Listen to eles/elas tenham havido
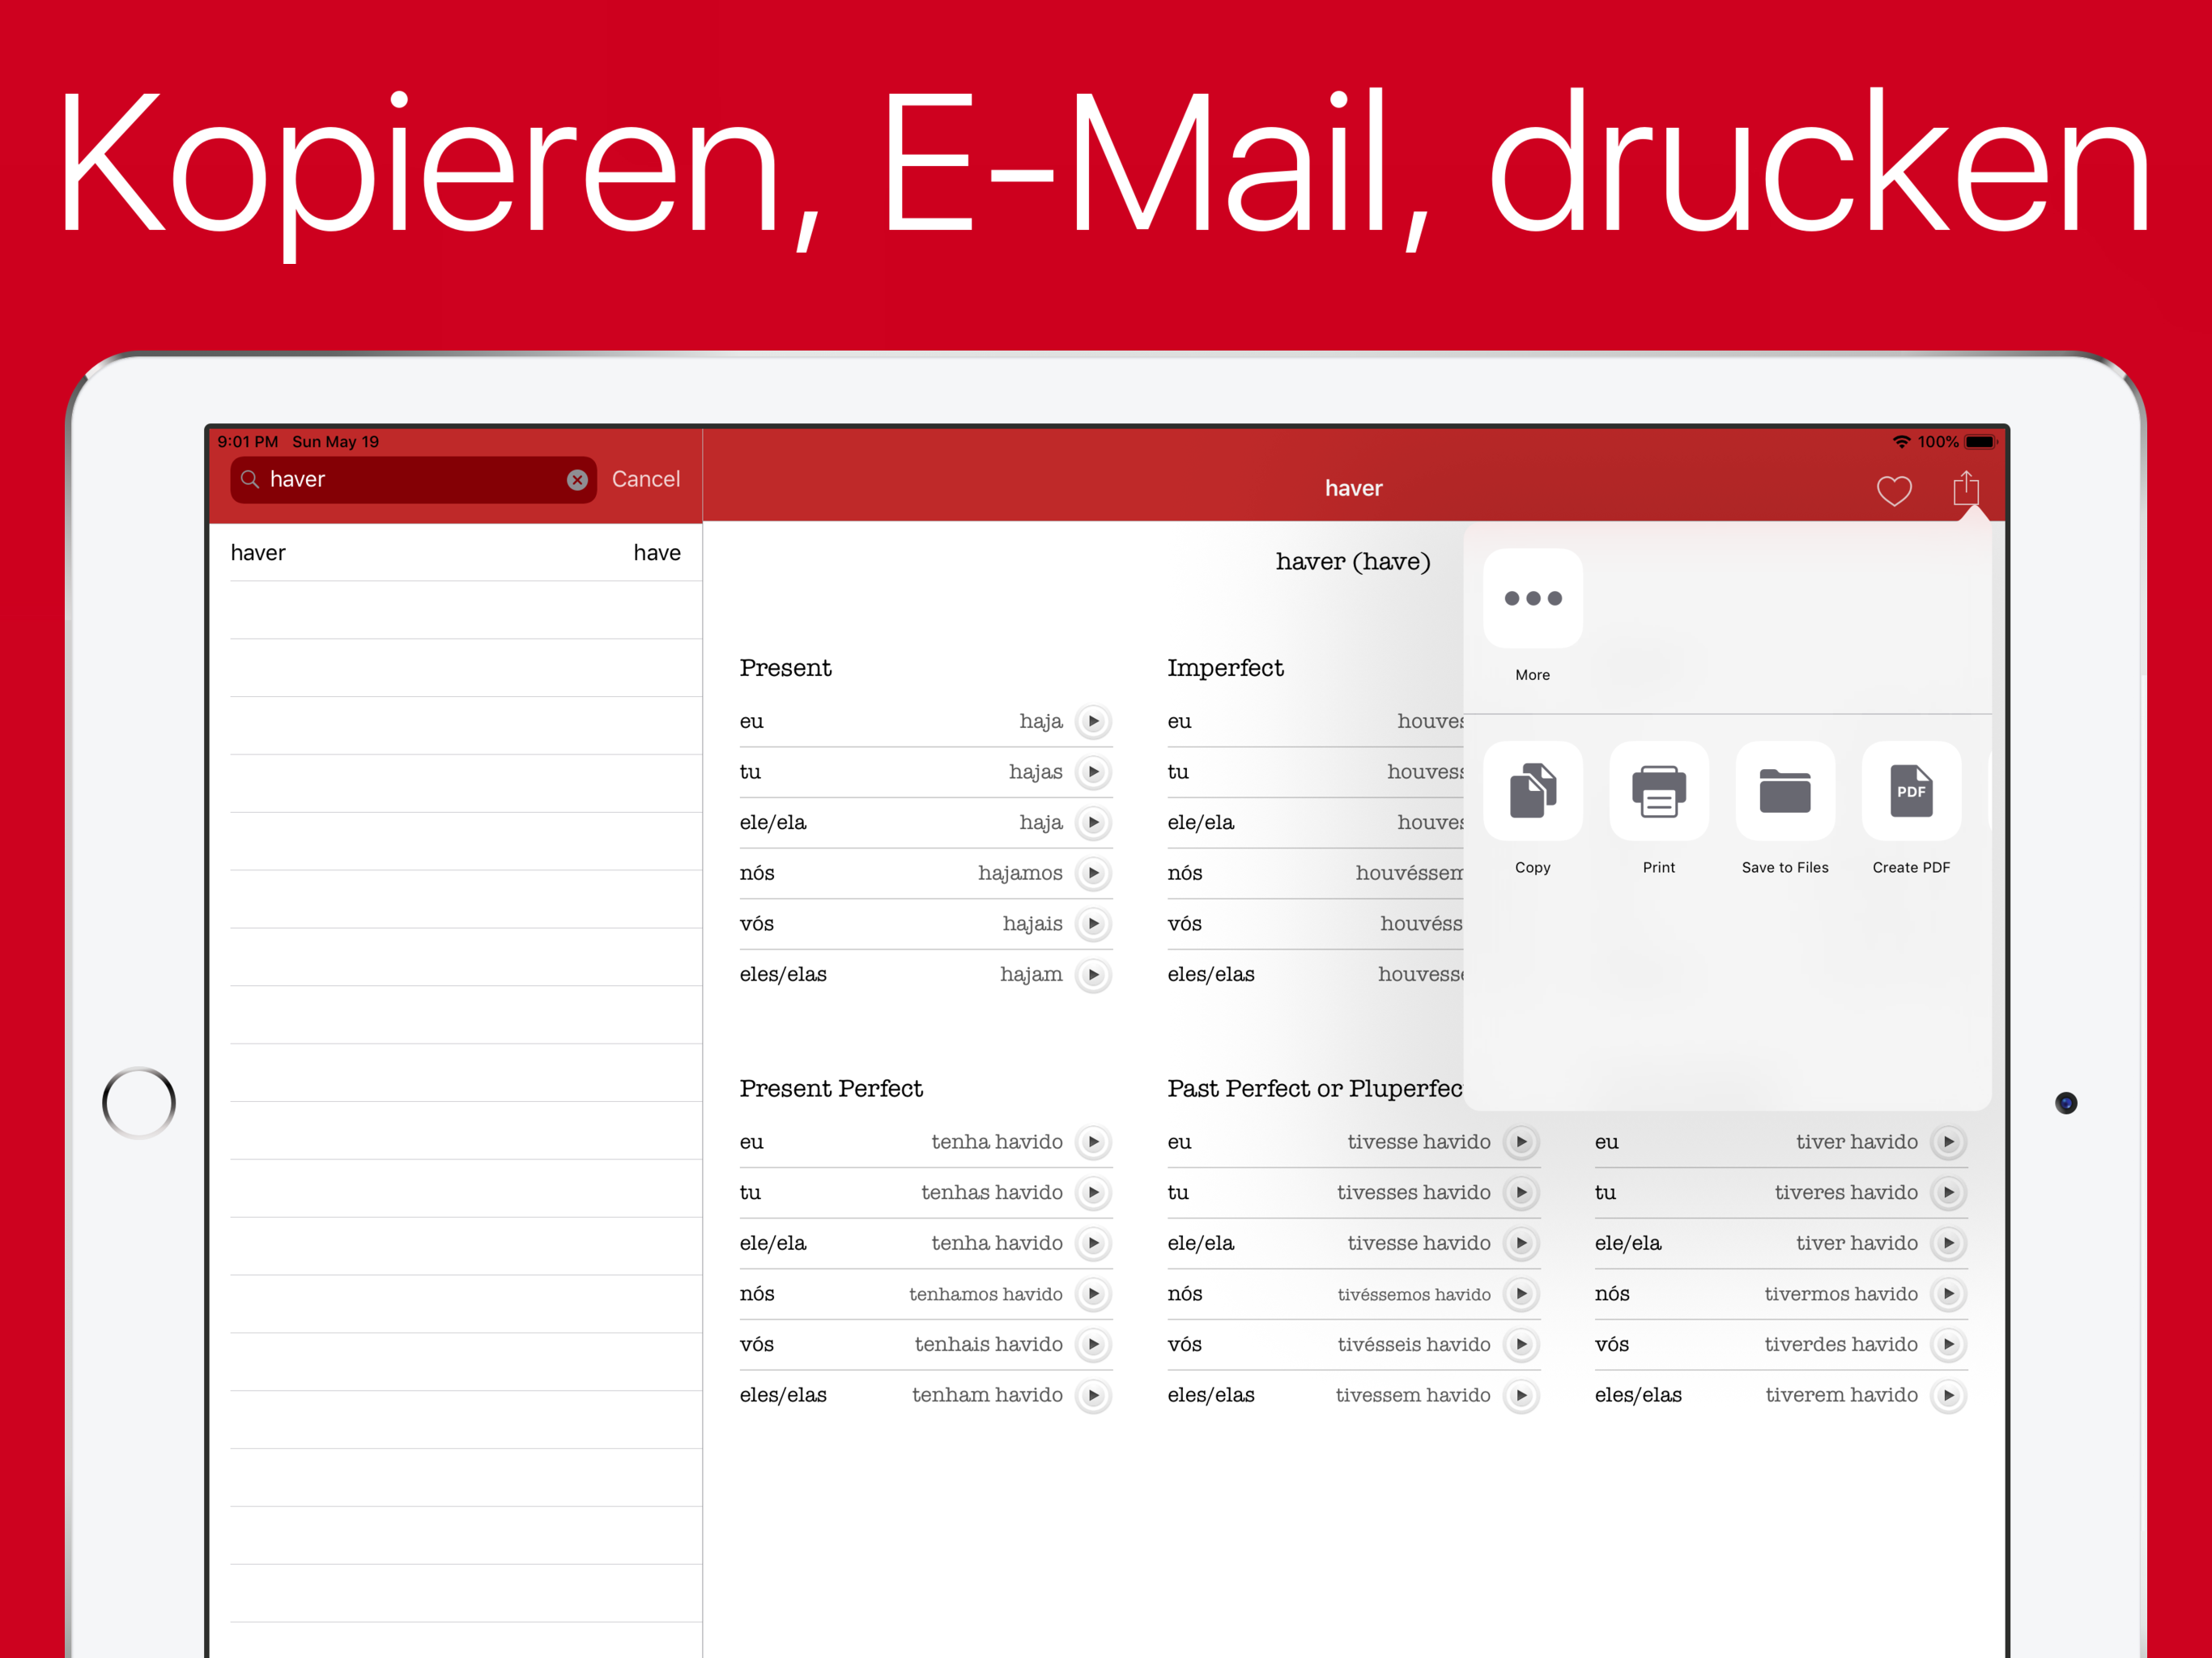 click(x=1094, y=1395)
